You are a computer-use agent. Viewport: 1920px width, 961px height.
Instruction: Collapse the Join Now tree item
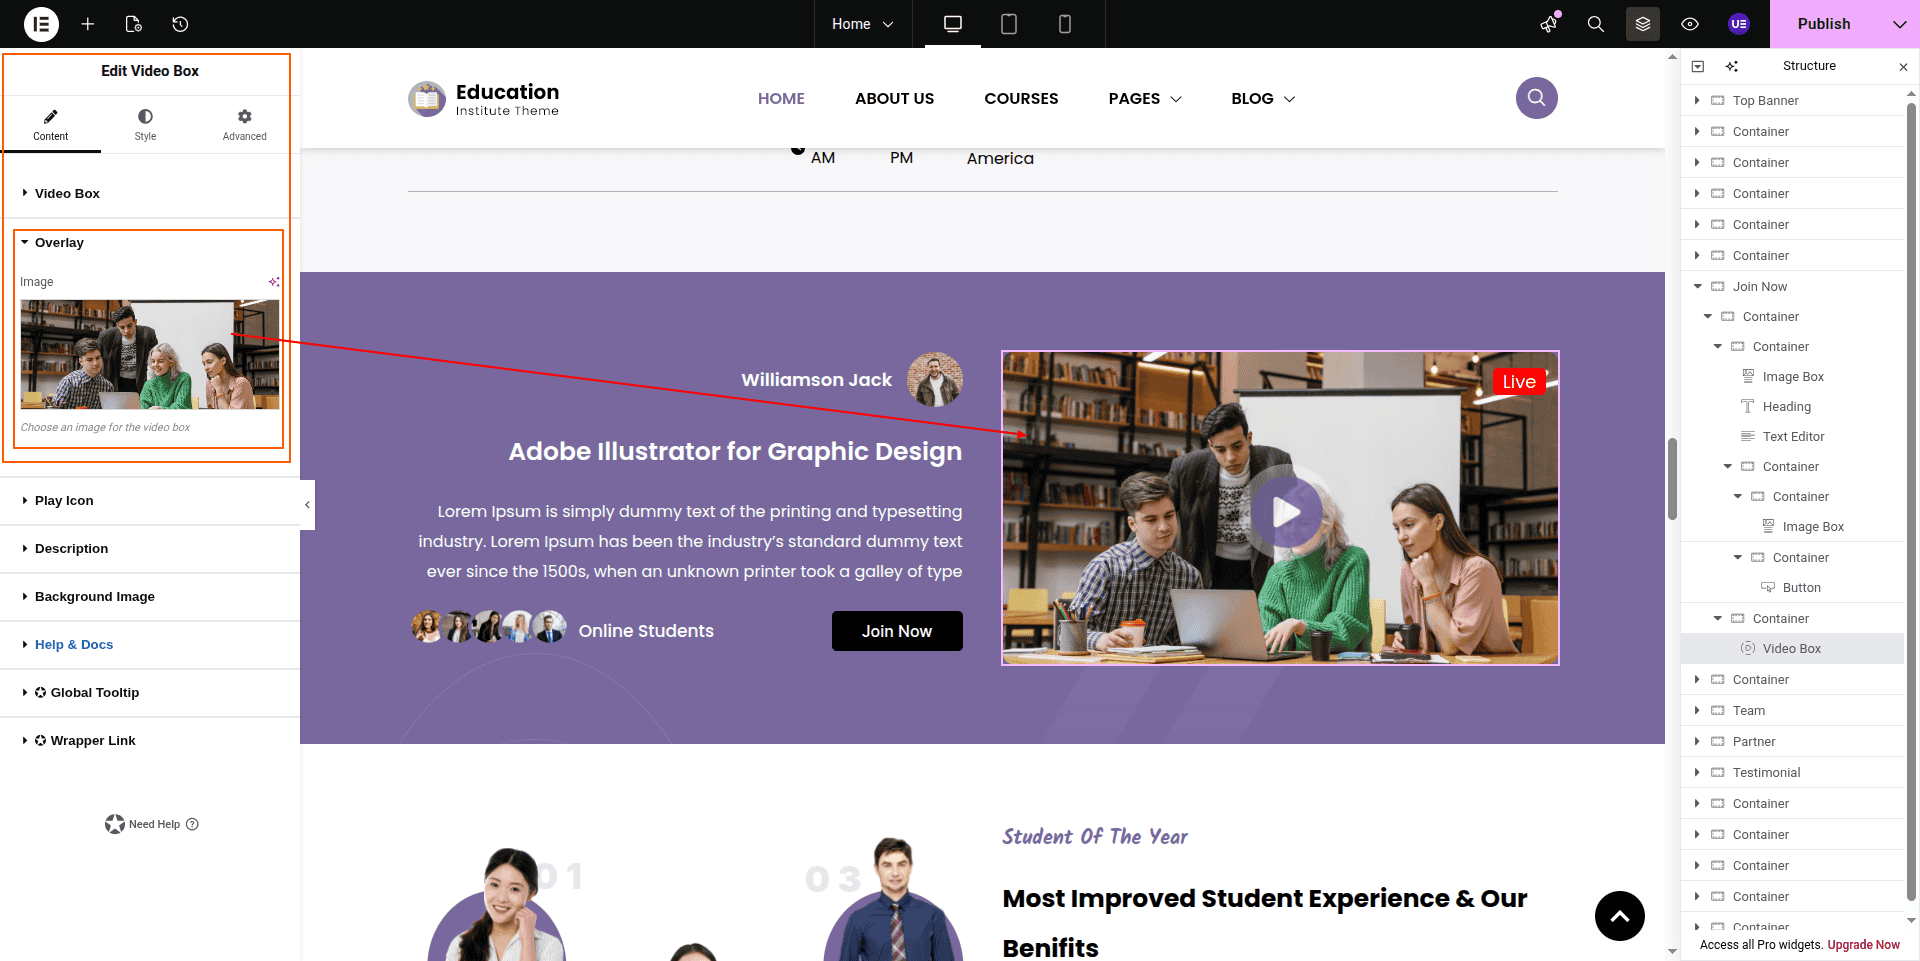[x=1697, y=286]
